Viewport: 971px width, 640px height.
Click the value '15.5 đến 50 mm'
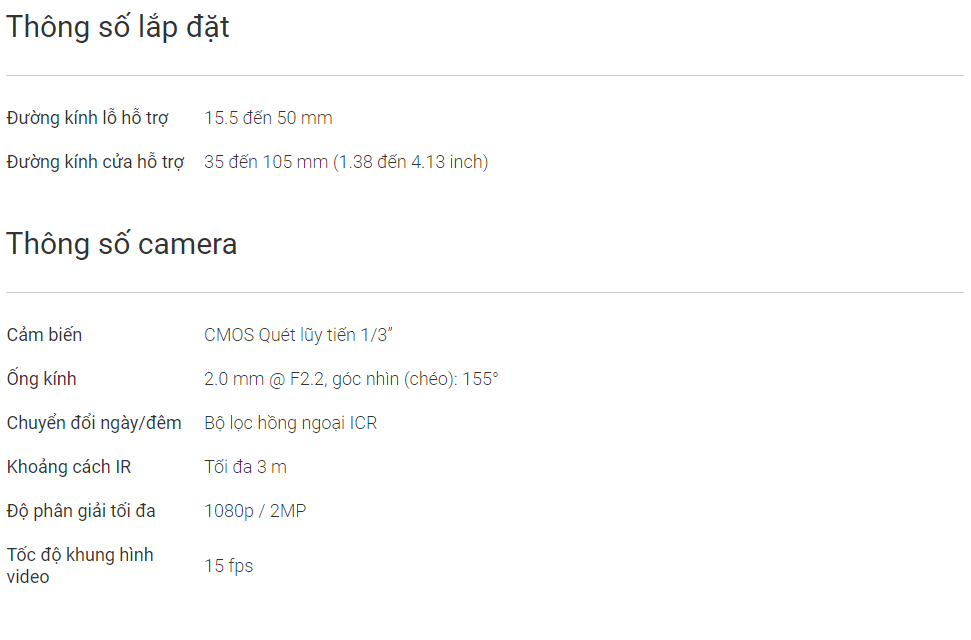coord(268,118)
